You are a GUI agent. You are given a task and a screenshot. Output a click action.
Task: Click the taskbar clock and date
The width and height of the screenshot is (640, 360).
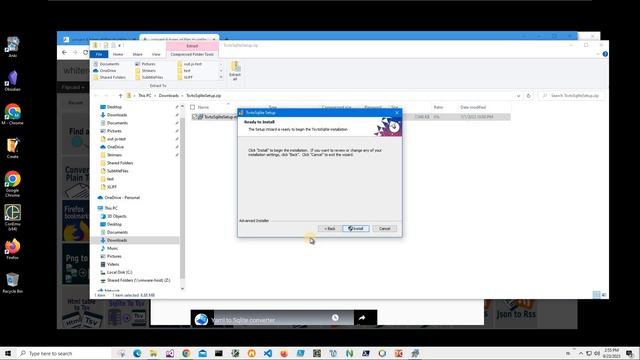[x=611, y=353]
